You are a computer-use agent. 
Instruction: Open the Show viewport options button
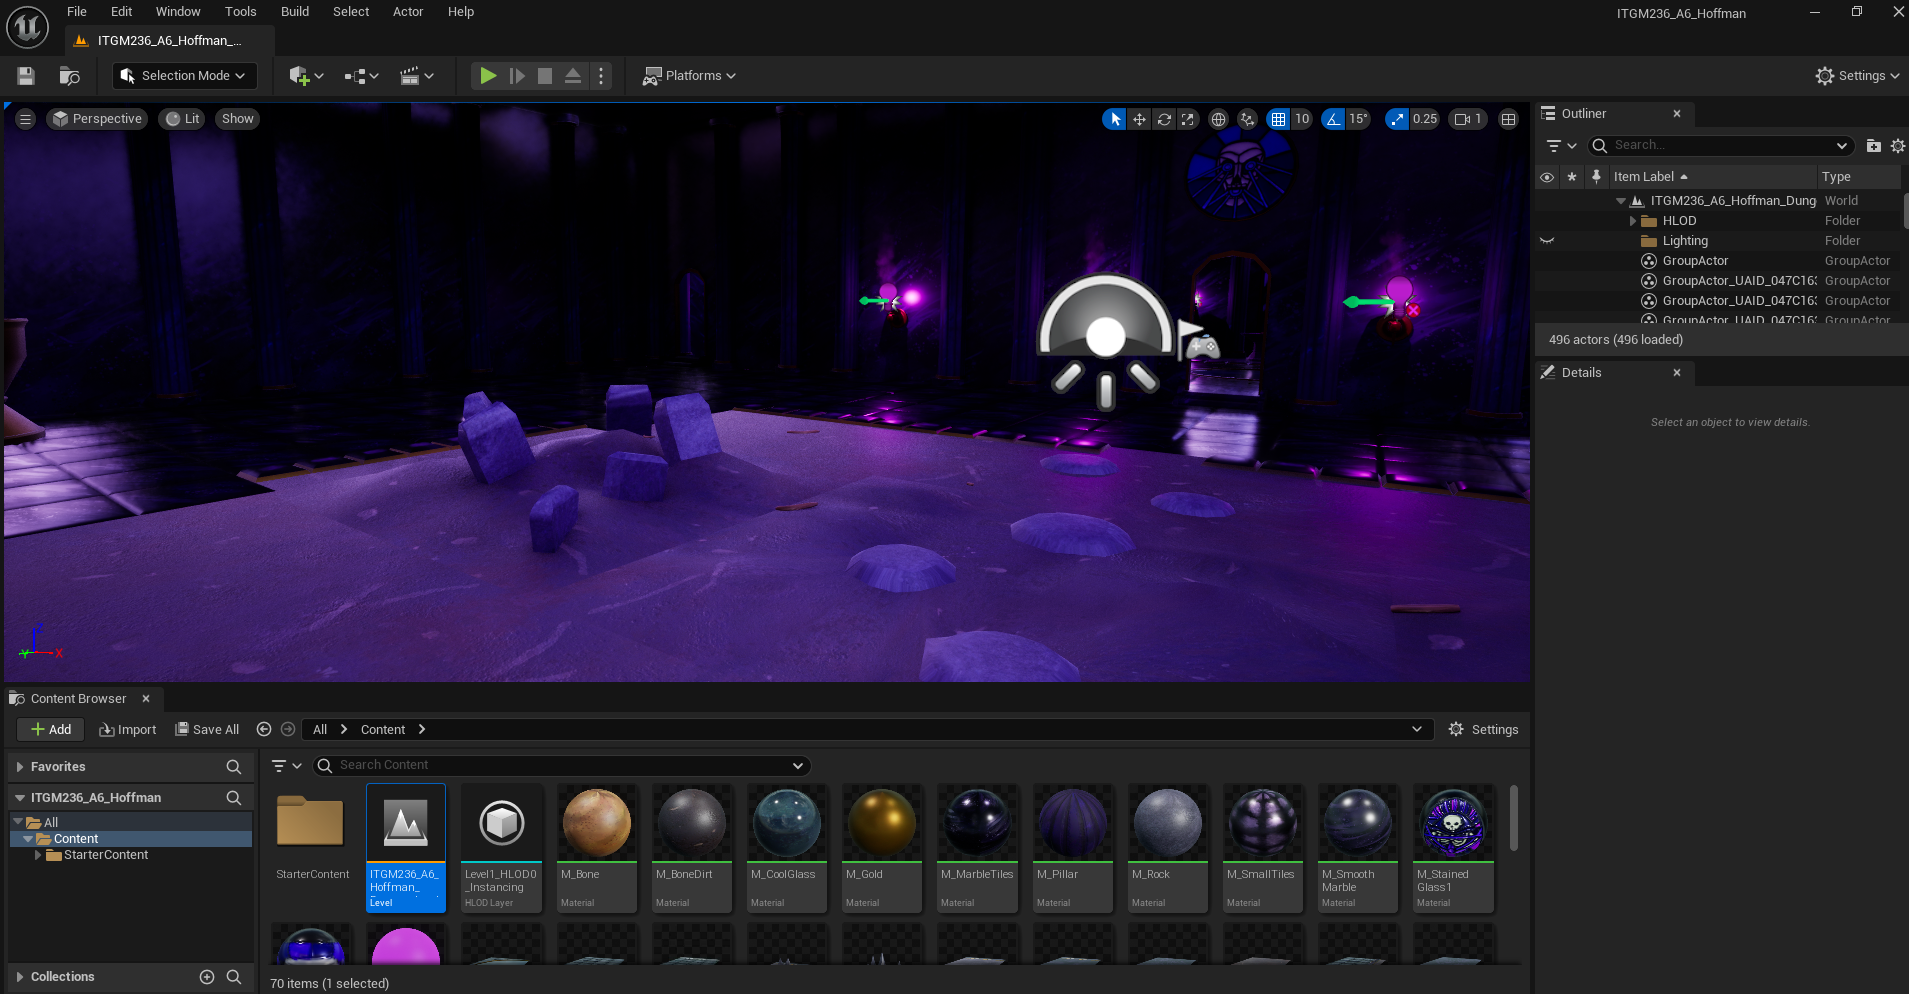pos(238,119)
